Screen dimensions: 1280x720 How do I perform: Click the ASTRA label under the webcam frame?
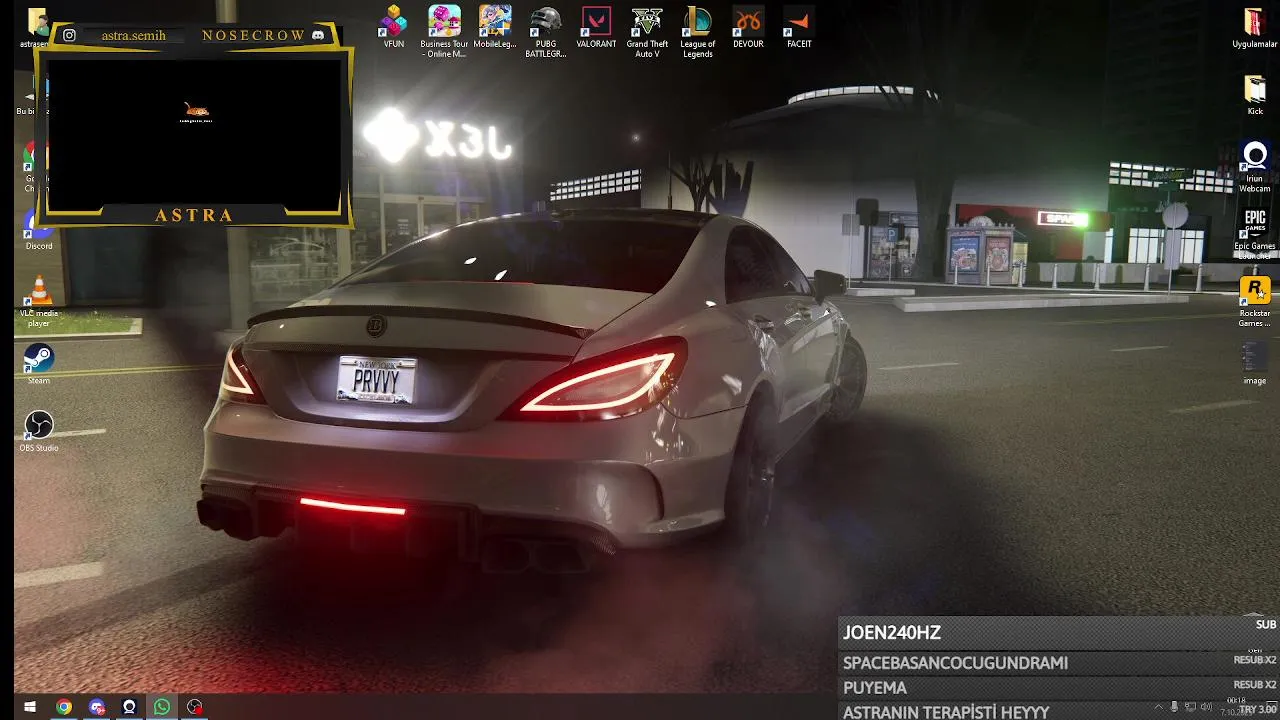click(195, 215)
